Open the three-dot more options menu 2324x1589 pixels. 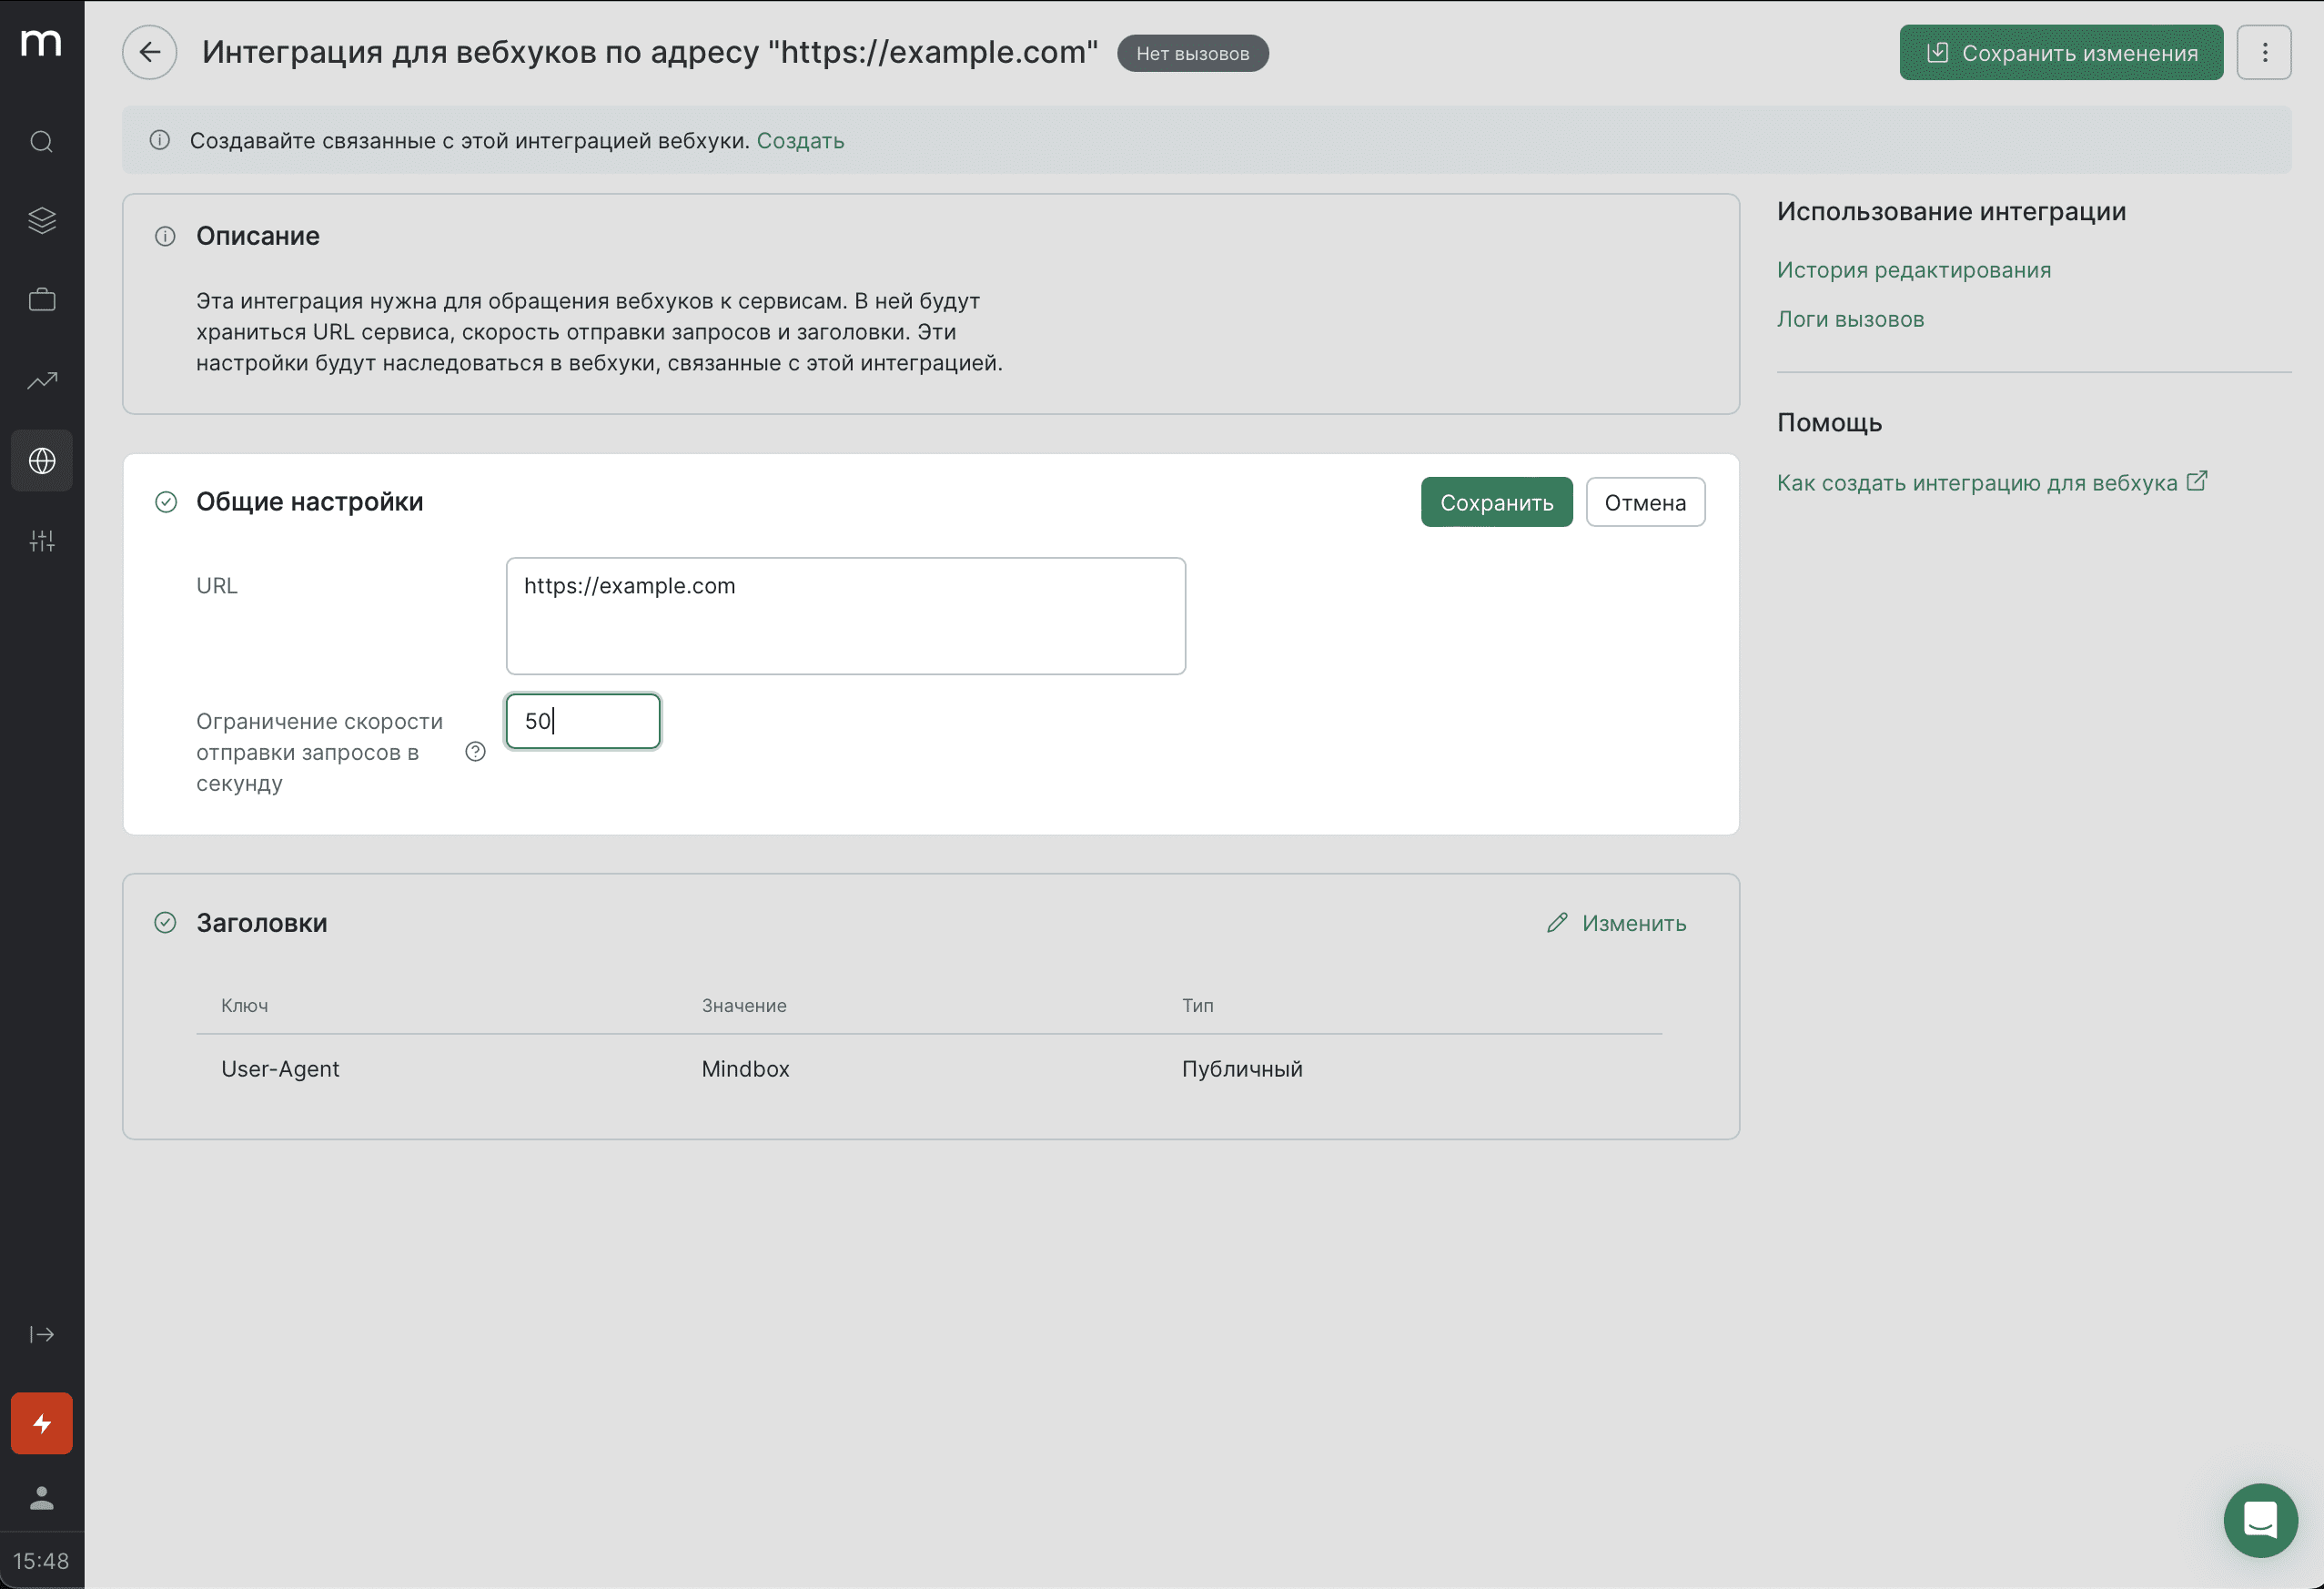2264,52
